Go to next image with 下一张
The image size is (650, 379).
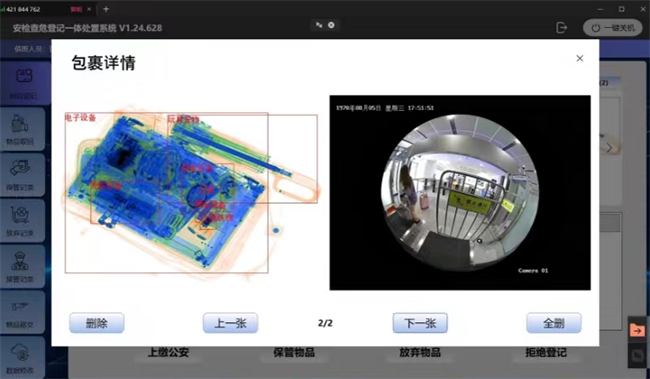[420, 323]
